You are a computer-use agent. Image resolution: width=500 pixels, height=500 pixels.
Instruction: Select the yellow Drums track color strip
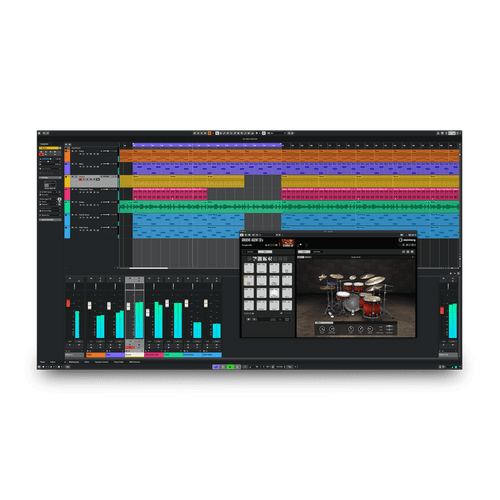pyautogui.click(x=67, y=181)
